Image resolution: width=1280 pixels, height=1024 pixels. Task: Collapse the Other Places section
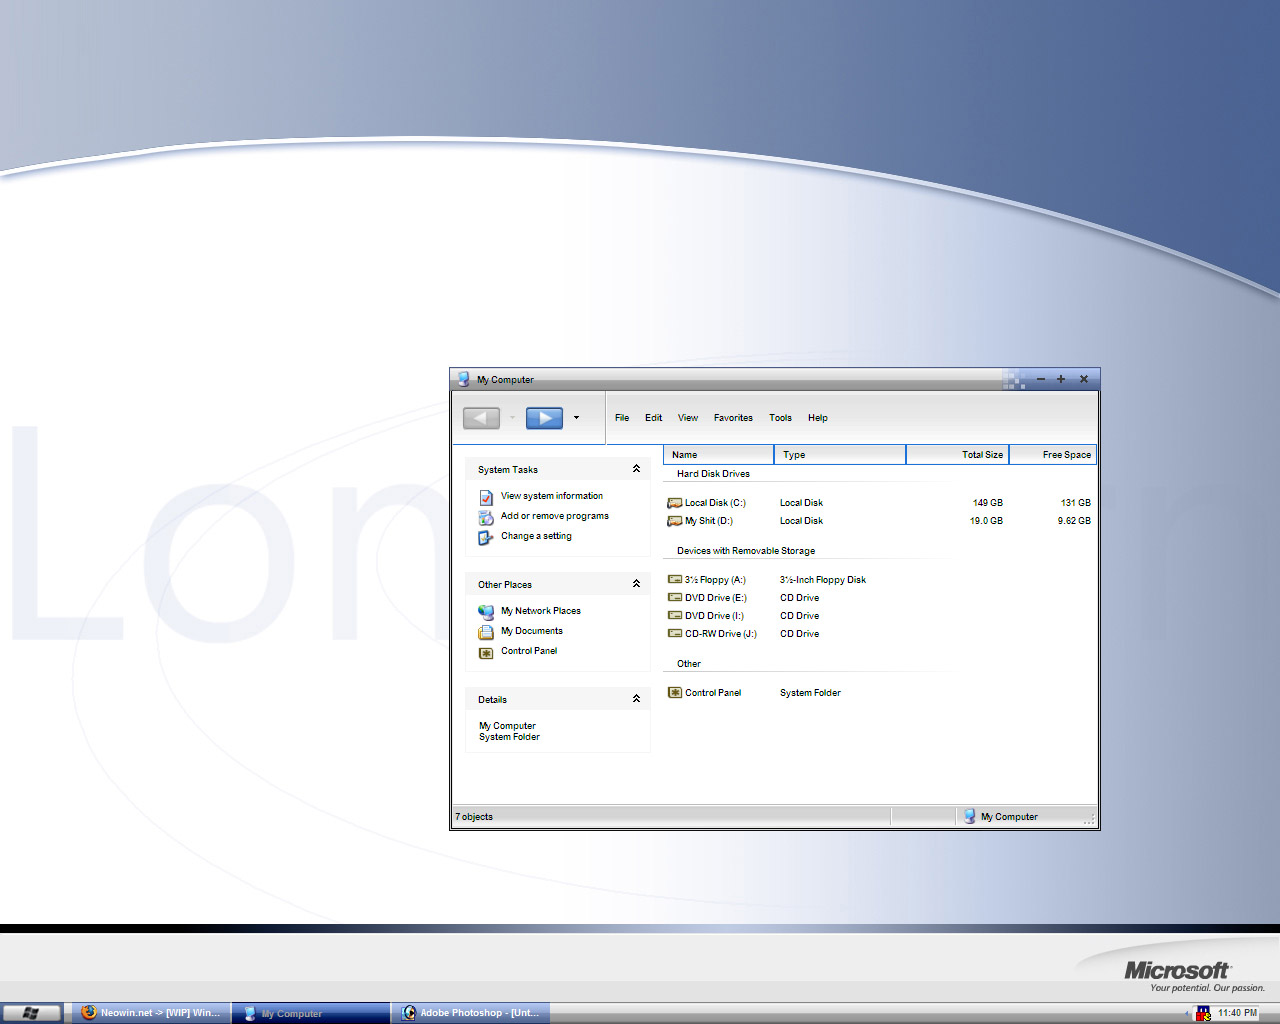point(636,583)
